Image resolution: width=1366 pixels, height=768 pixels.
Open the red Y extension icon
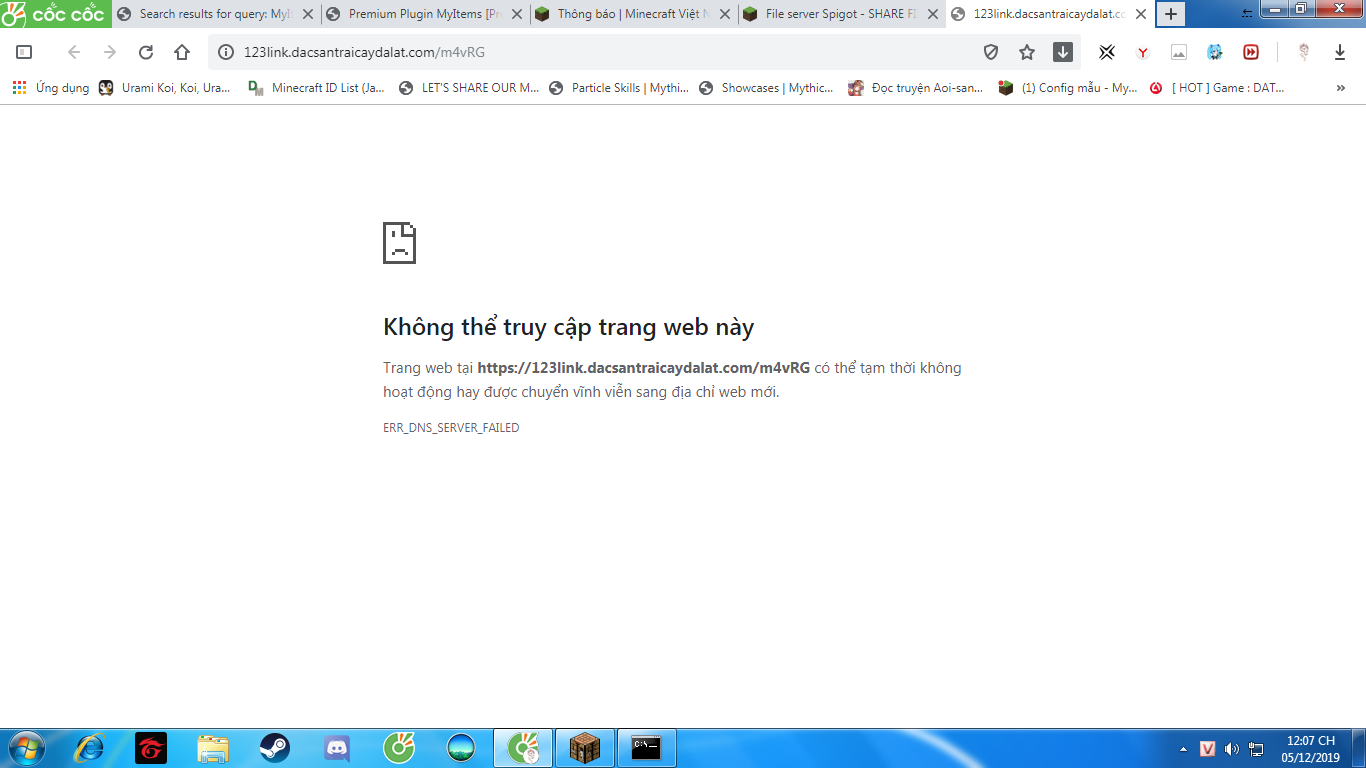(1143, 52)
